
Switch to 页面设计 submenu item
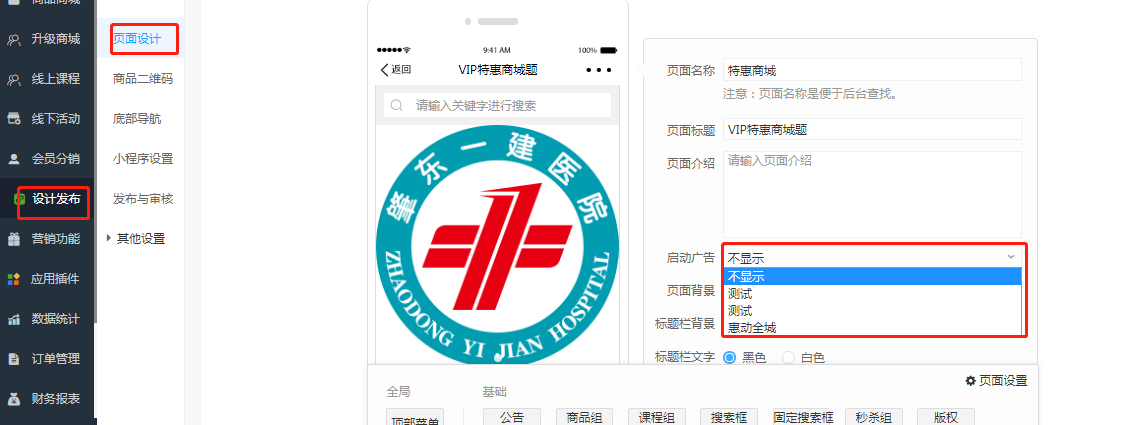(137, 39)
